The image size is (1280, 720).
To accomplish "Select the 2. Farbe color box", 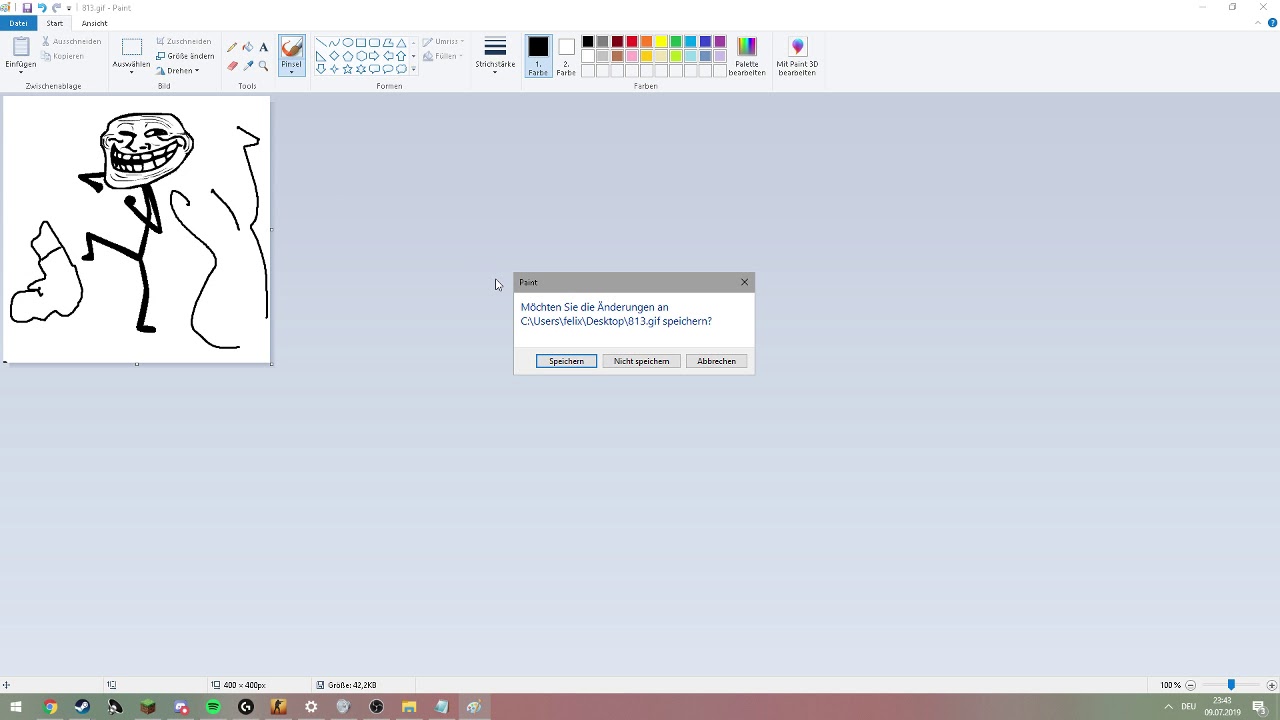I will pos(566,55).
